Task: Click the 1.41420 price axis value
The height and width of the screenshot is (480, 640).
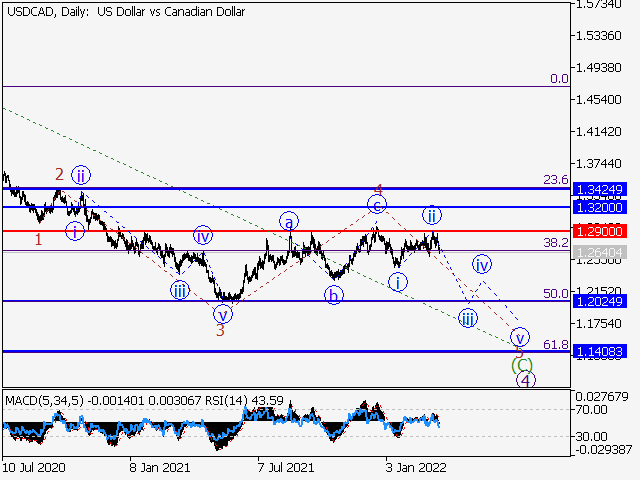Action: click(x=599, y=132)
